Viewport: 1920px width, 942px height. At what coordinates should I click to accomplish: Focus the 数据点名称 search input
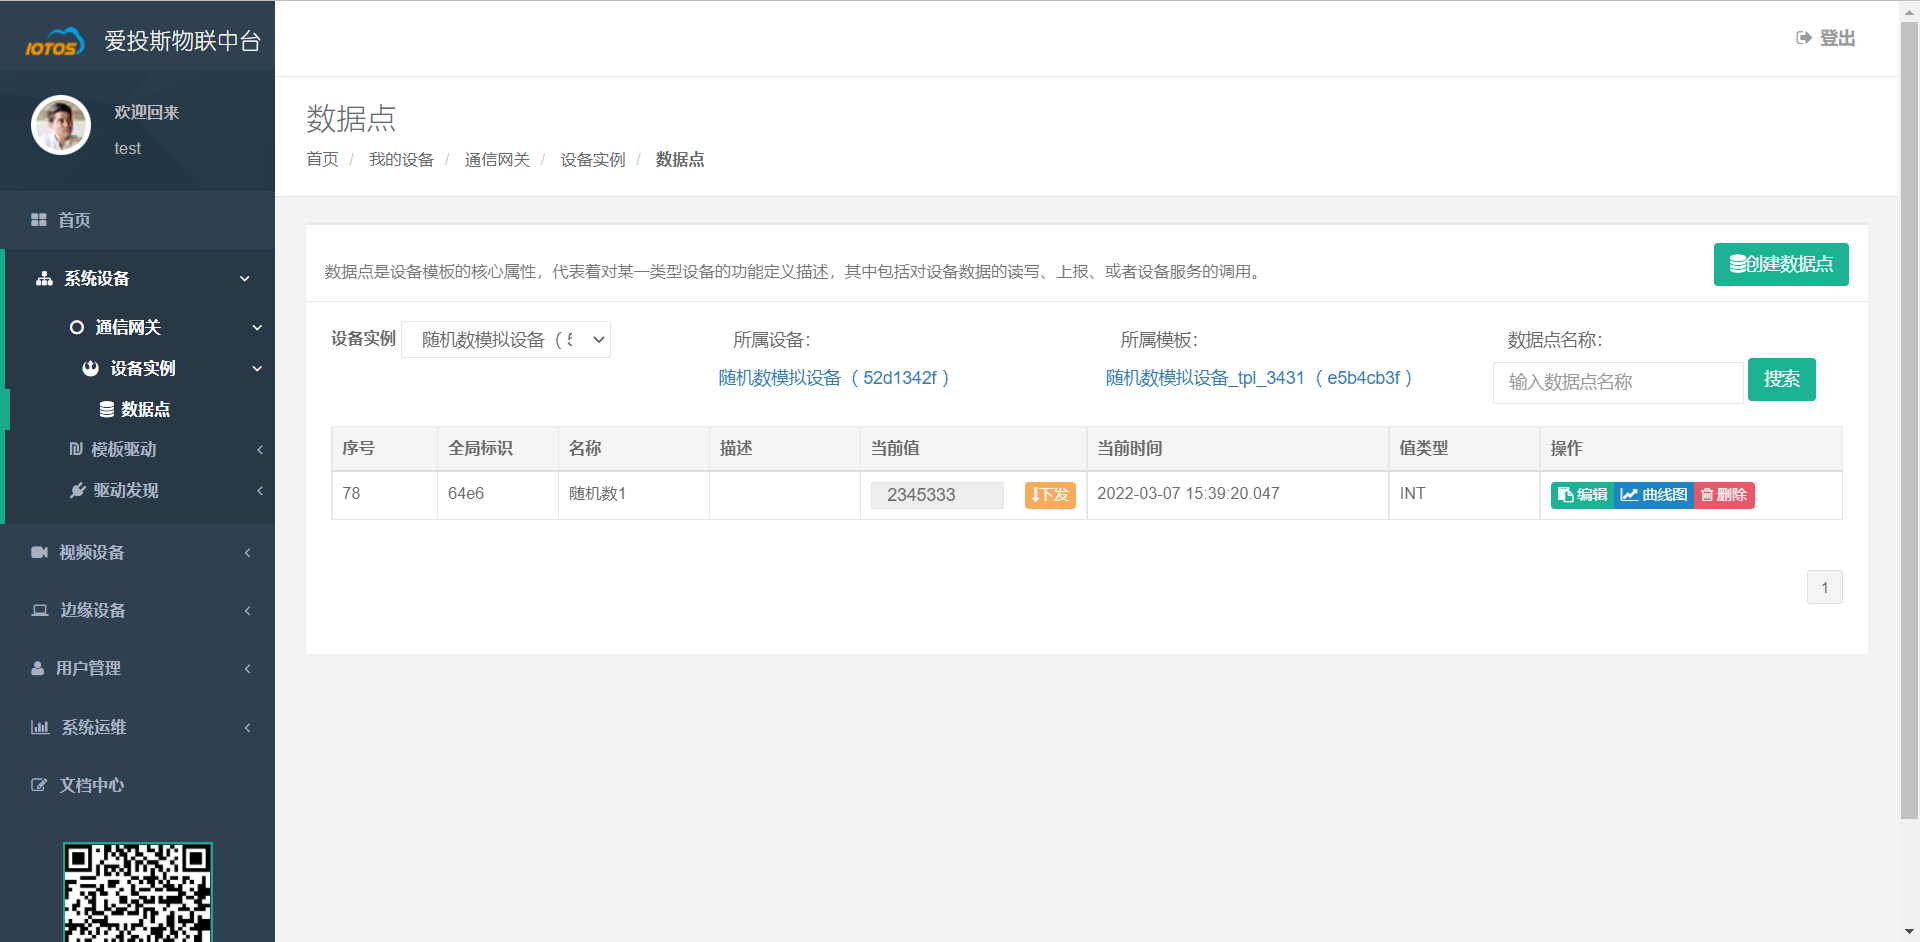1617,382
